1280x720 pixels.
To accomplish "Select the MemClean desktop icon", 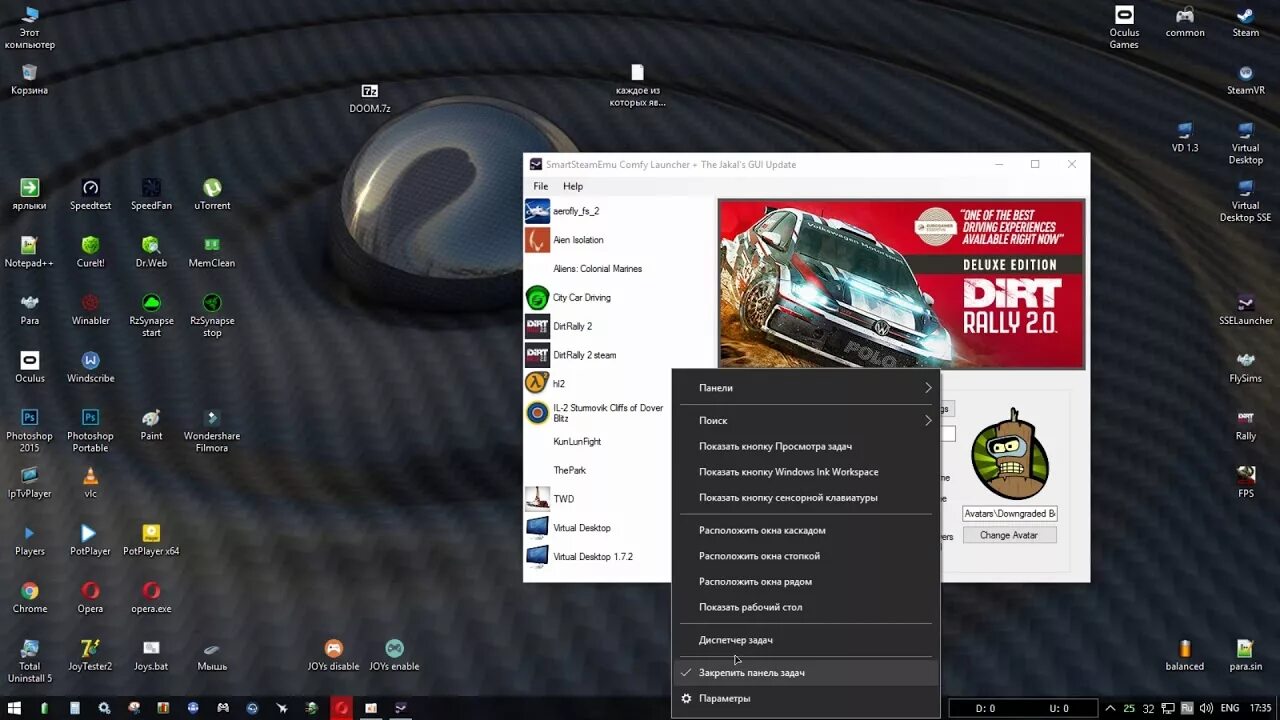I will (212, 252).
